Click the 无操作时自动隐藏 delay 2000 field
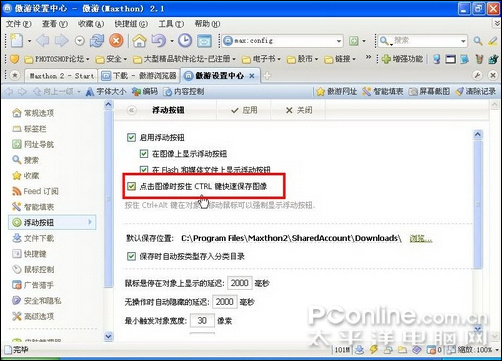502x361 pixels. click(224, 302)
